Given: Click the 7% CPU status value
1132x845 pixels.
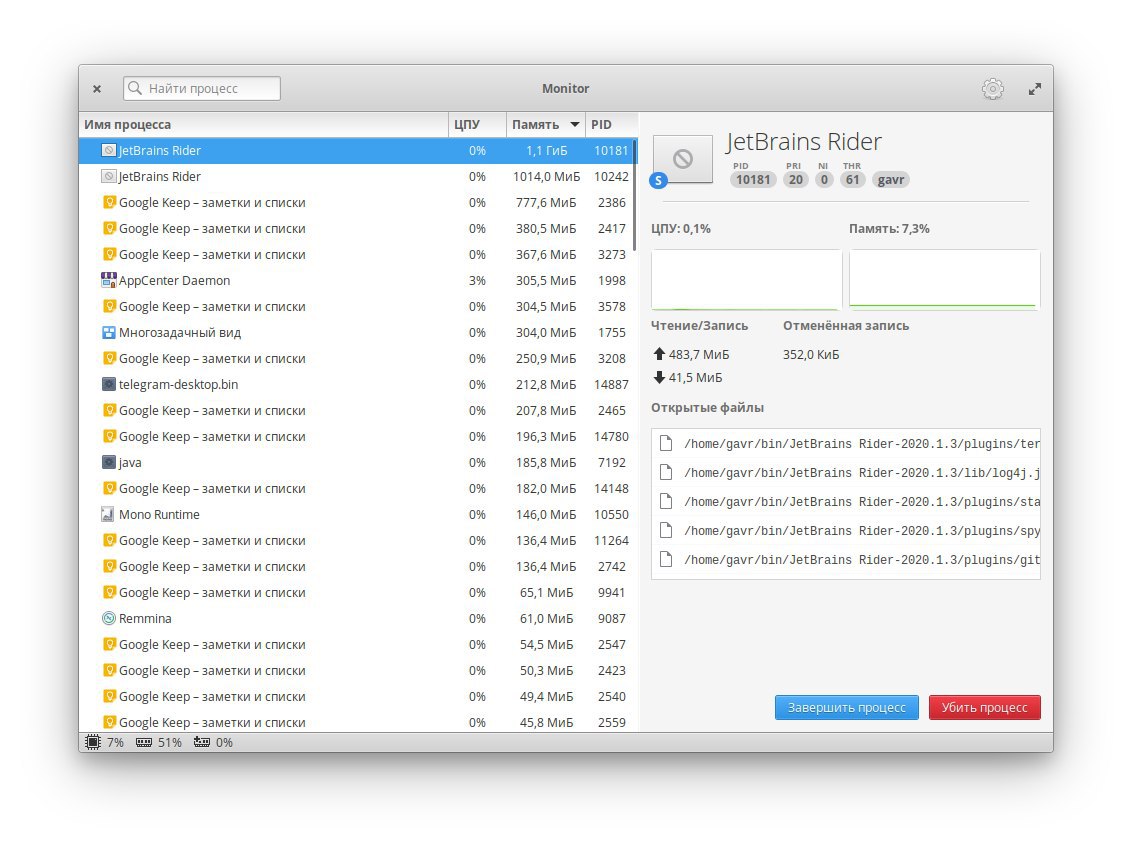Looking at the screenshot, I should [116, 742].
